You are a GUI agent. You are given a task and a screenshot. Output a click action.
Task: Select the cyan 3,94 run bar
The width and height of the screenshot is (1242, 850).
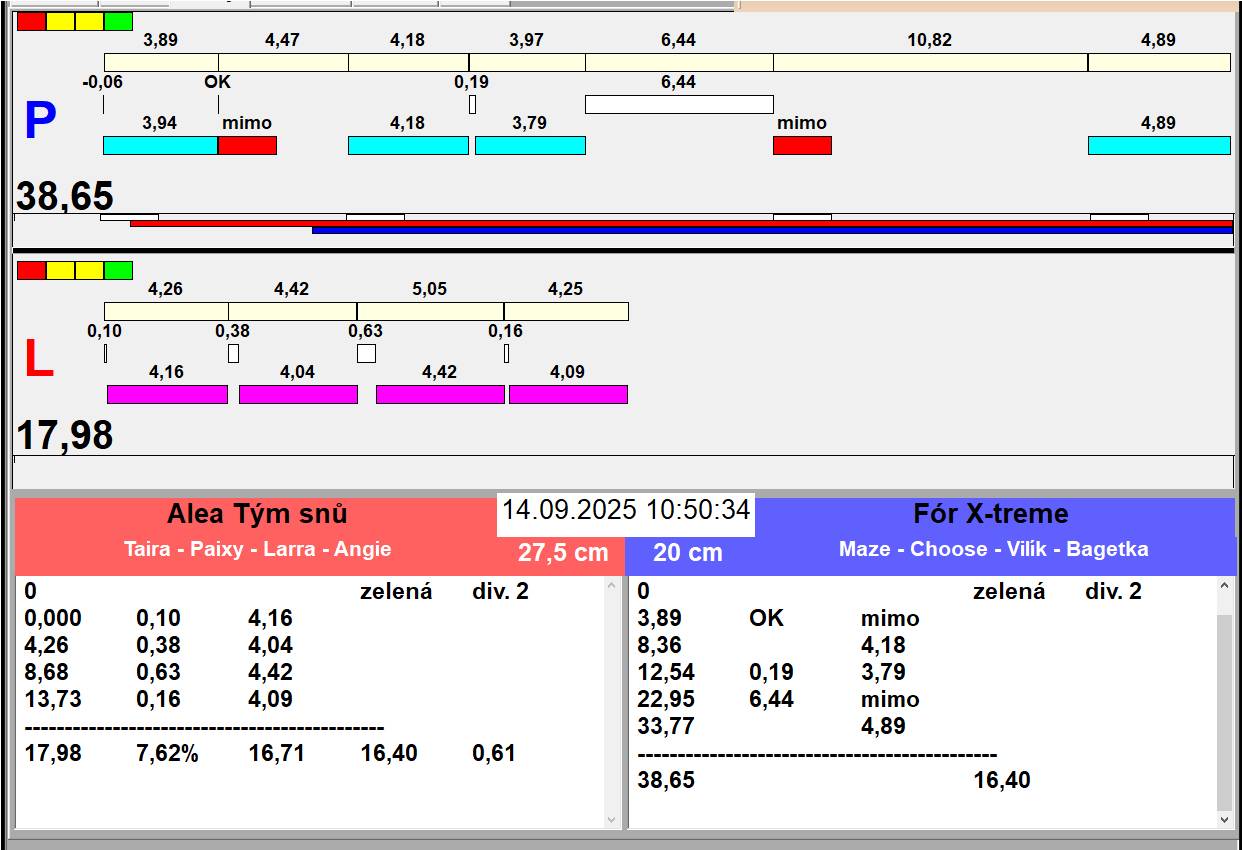click(160, 146)
